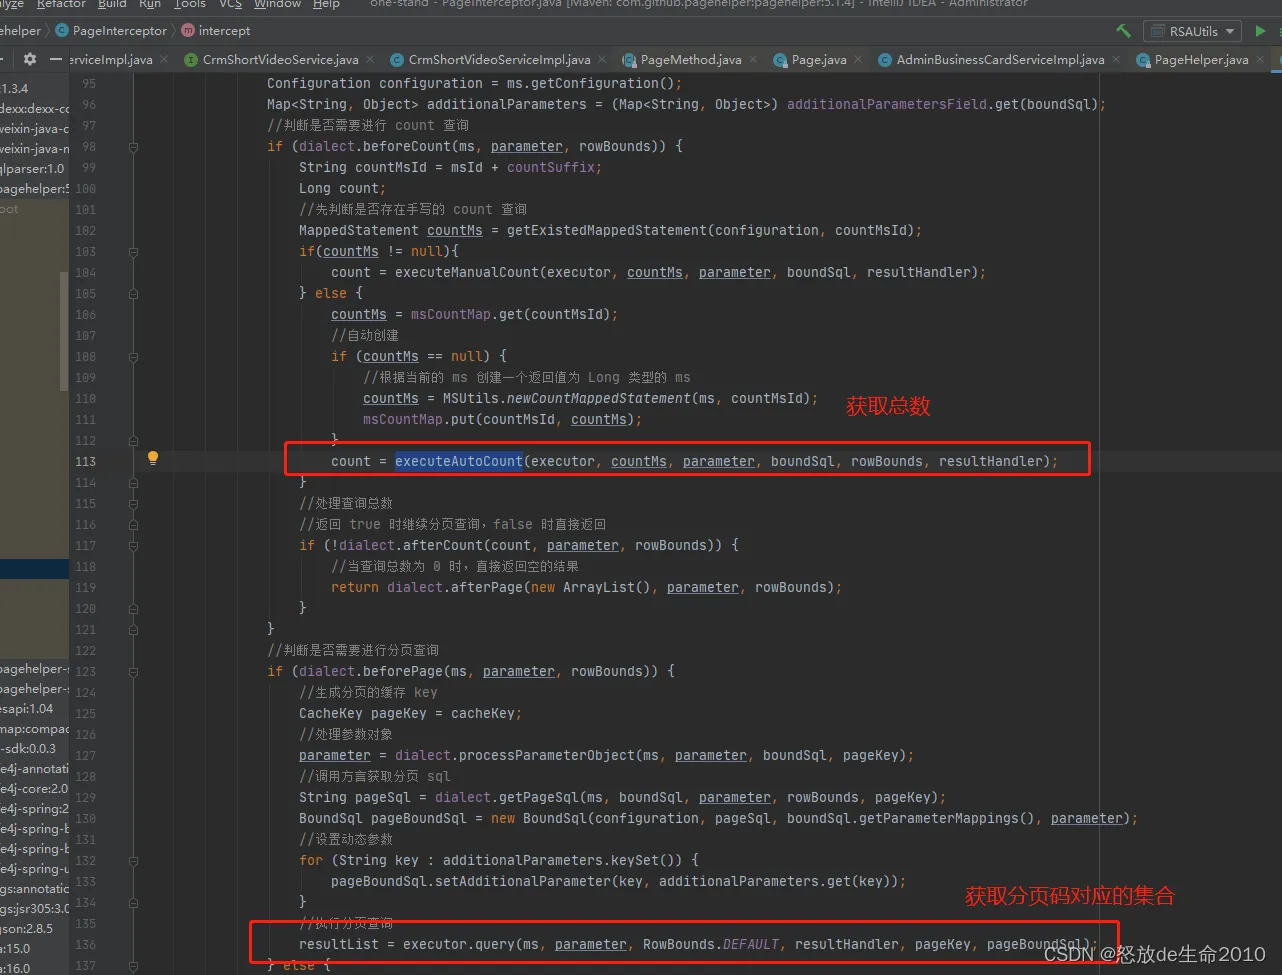
Task: Close the PageMethod.java tab
Action: 753,60
